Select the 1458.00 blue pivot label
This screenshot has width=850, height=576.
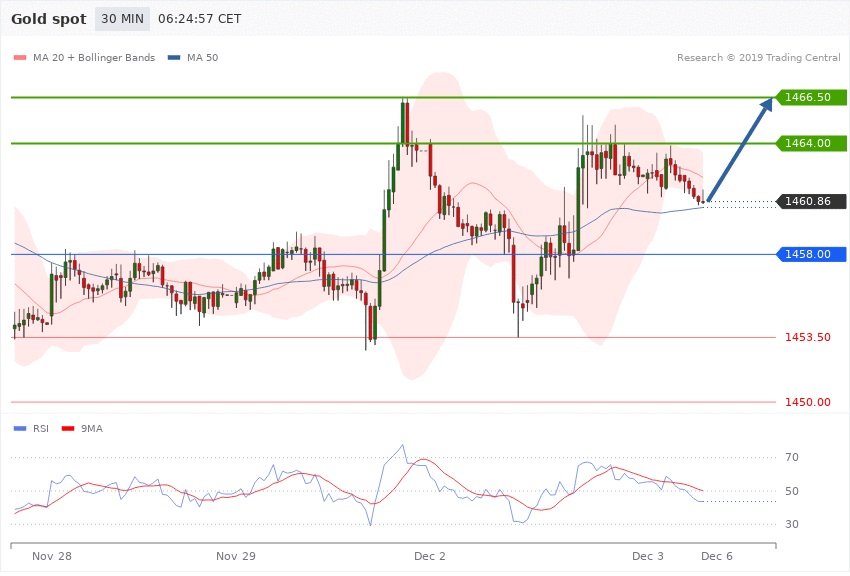click(x=808, y=254)
